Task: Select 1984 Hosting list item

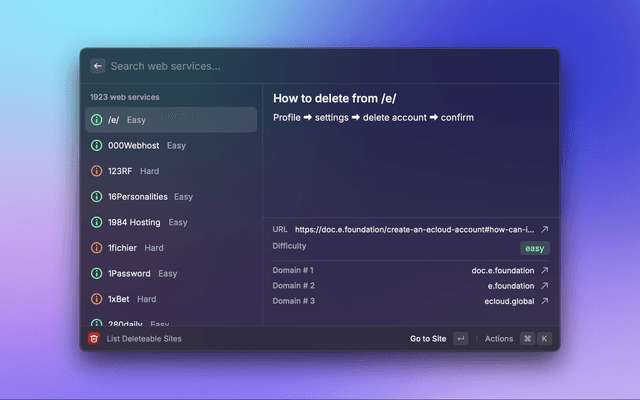Action: (x=170, y=222)
